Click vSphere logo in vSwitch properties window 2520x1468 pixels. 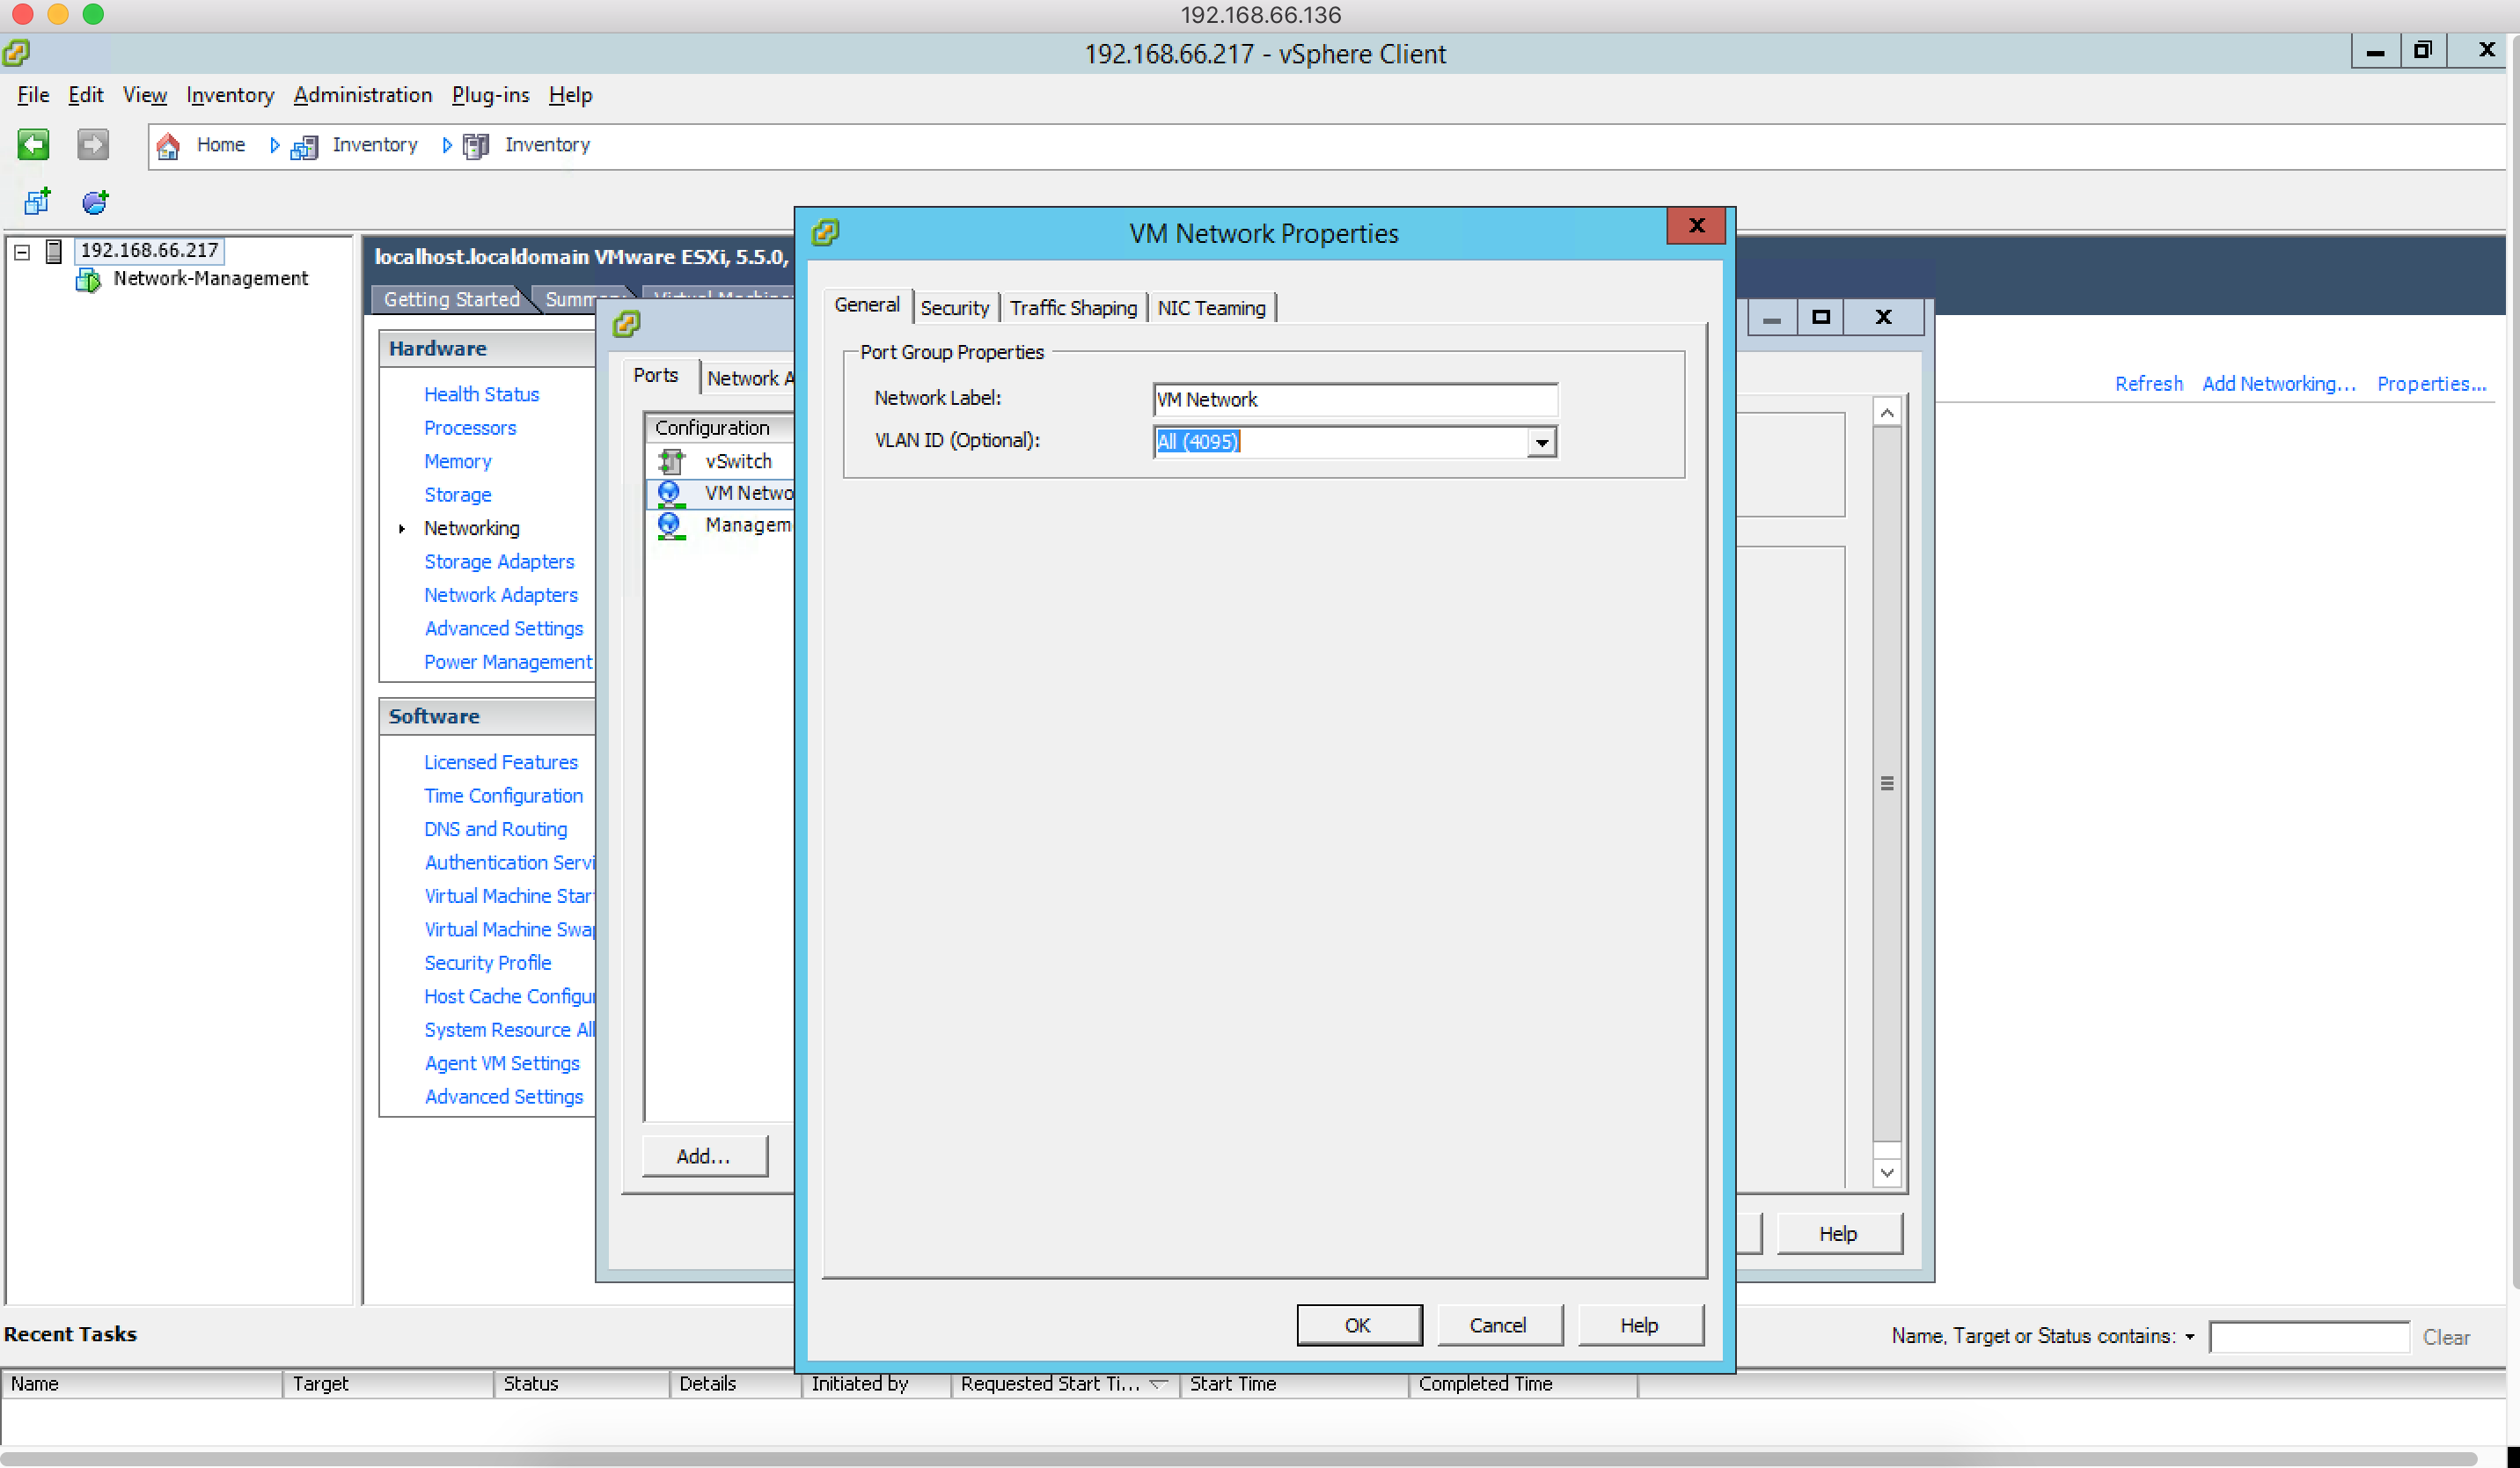627,324
